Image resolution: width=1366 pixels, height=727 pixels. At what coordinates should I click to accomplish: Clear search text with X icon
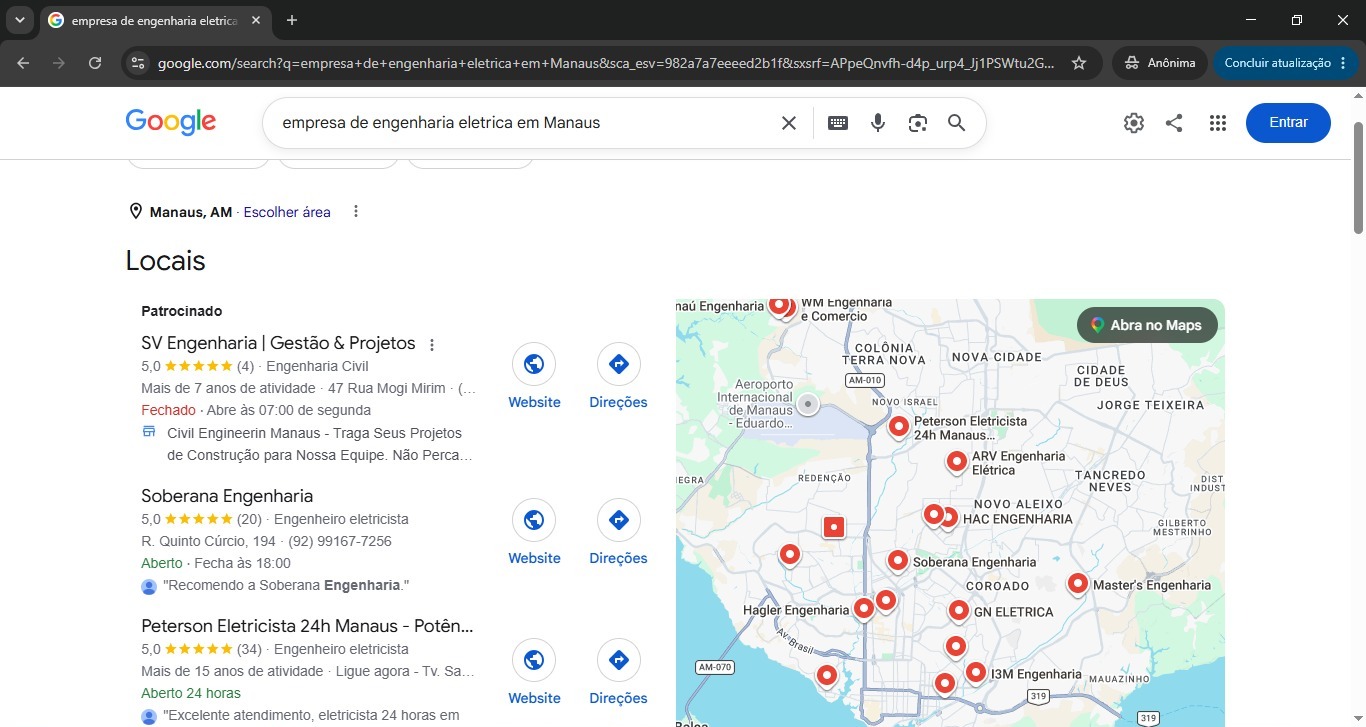tap(789, 123)
